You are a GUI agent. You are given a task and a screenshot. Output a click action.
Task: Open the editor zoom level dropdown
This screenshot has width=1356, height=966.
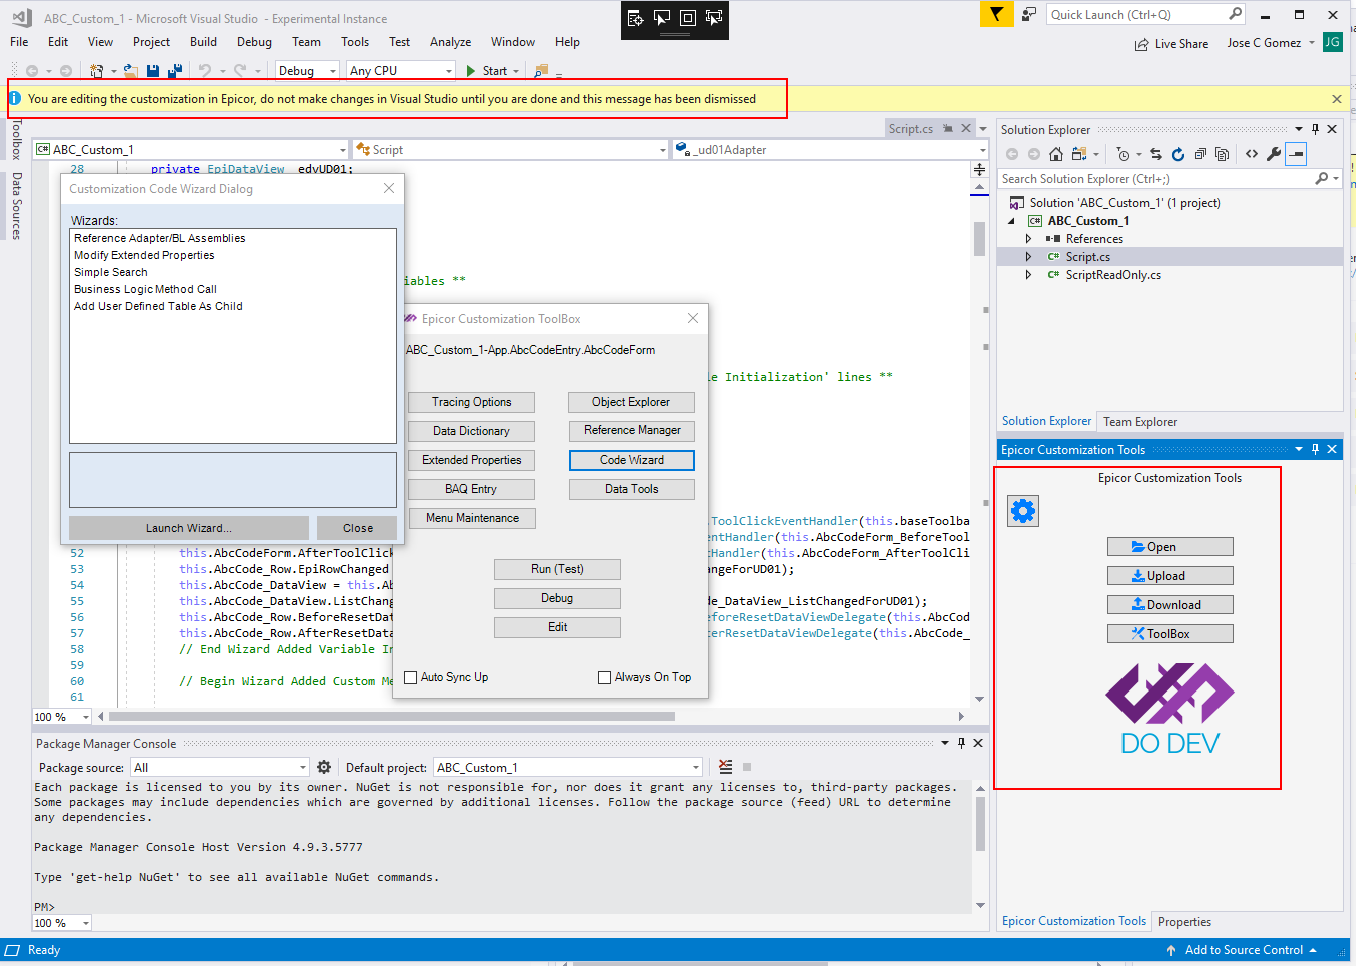point(85,717)
